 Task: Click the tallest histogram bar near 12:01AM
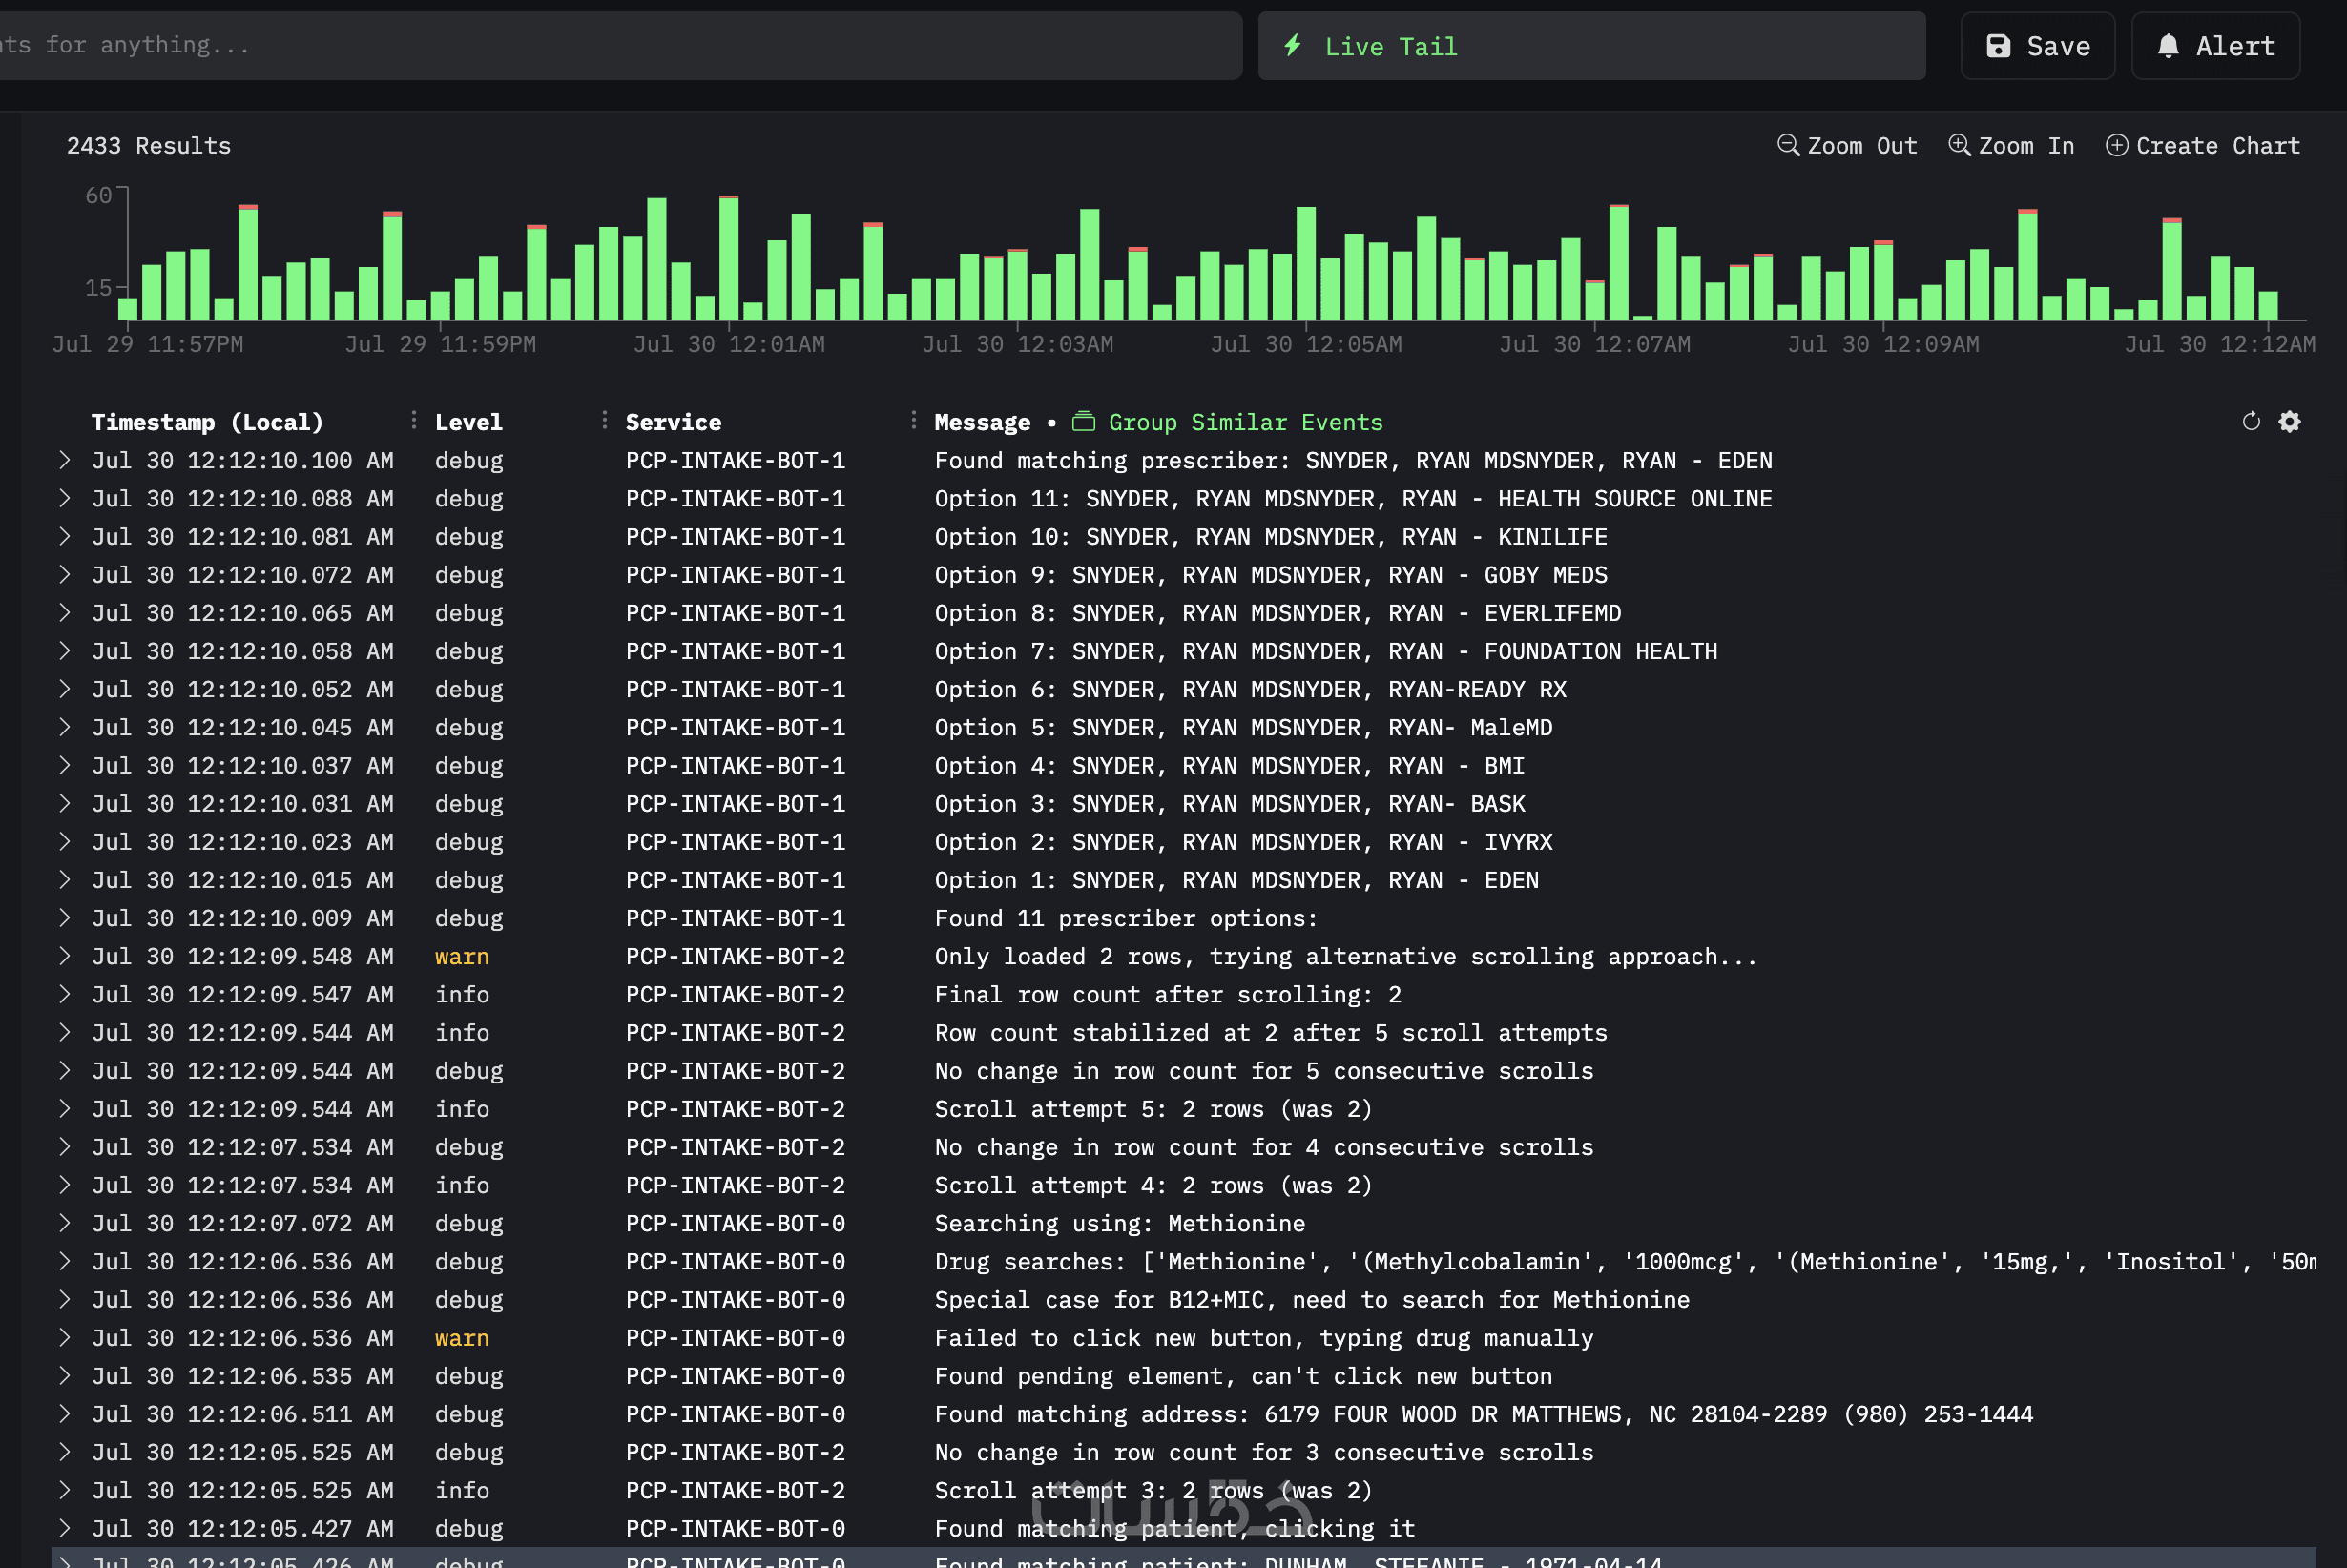pos(729,258)
